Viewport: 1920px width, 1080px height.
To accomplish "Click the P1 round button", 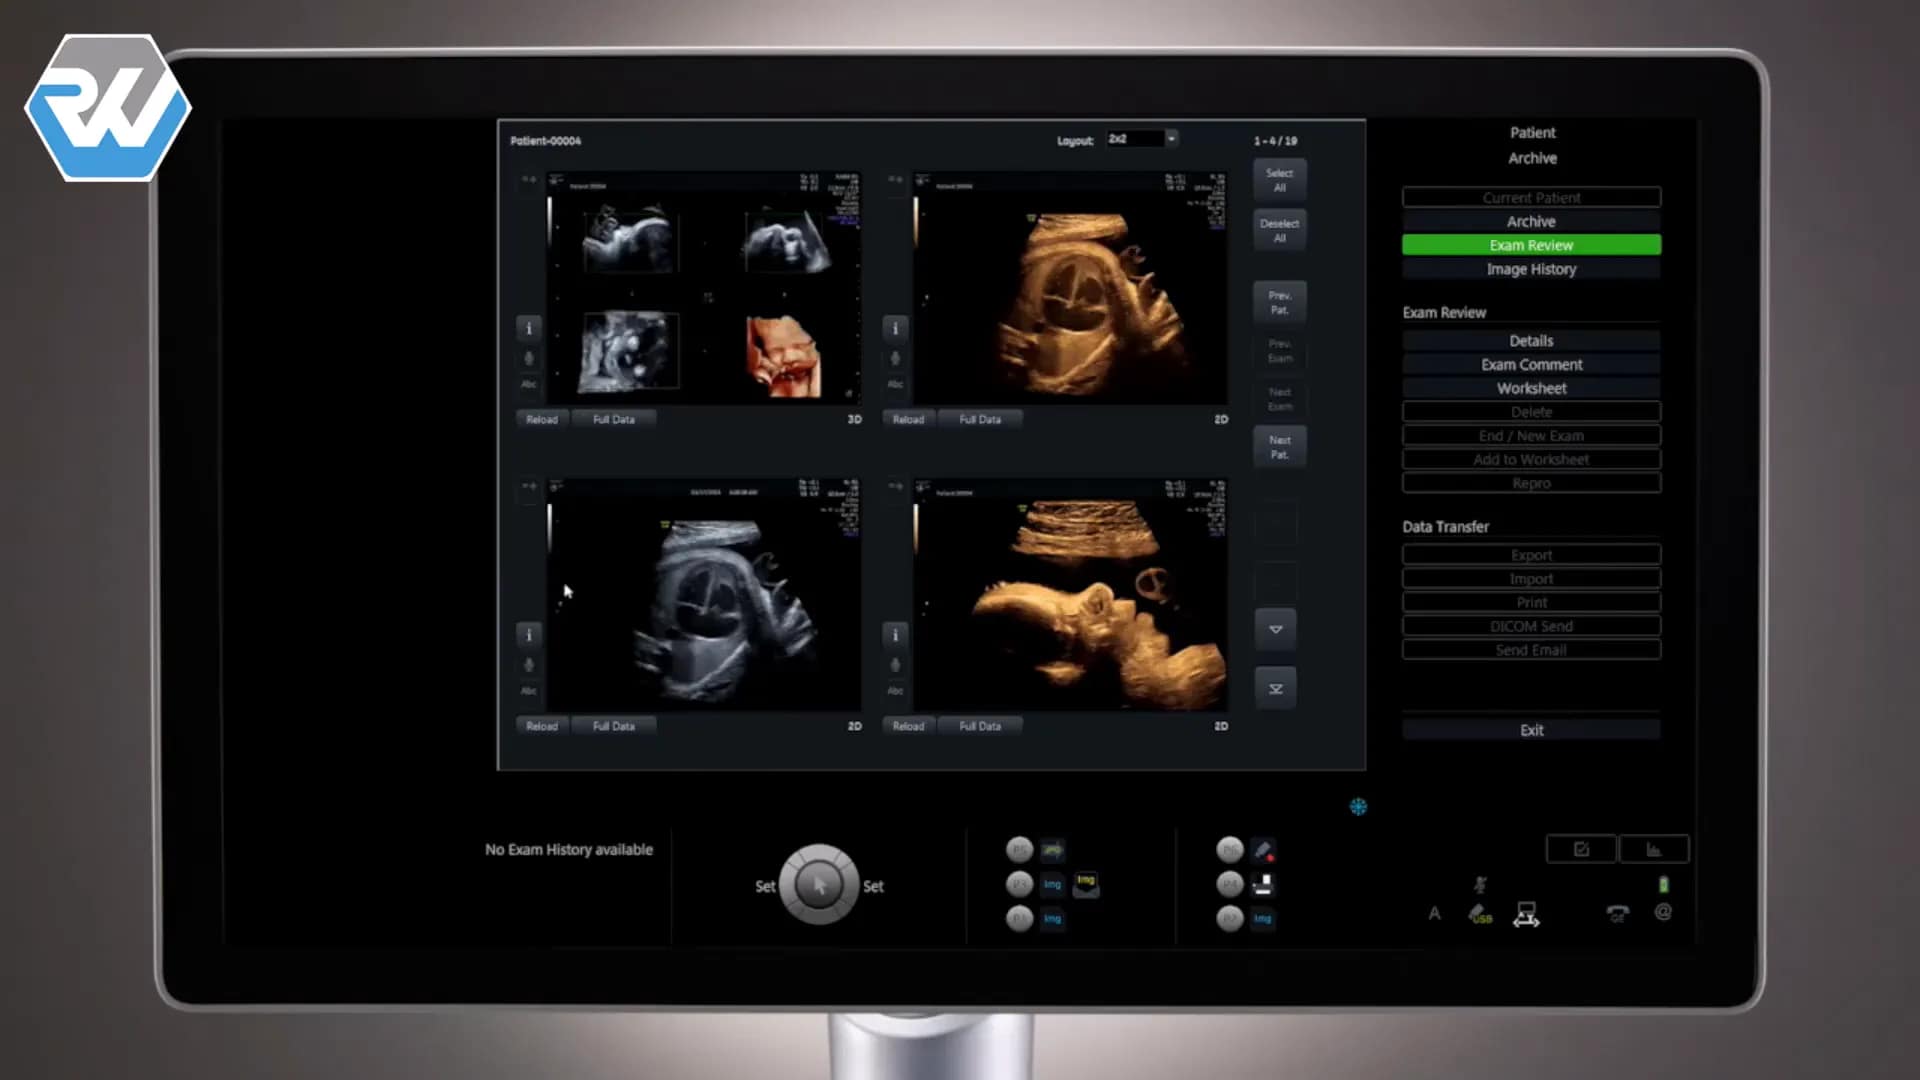I will tap(1019, 918).
